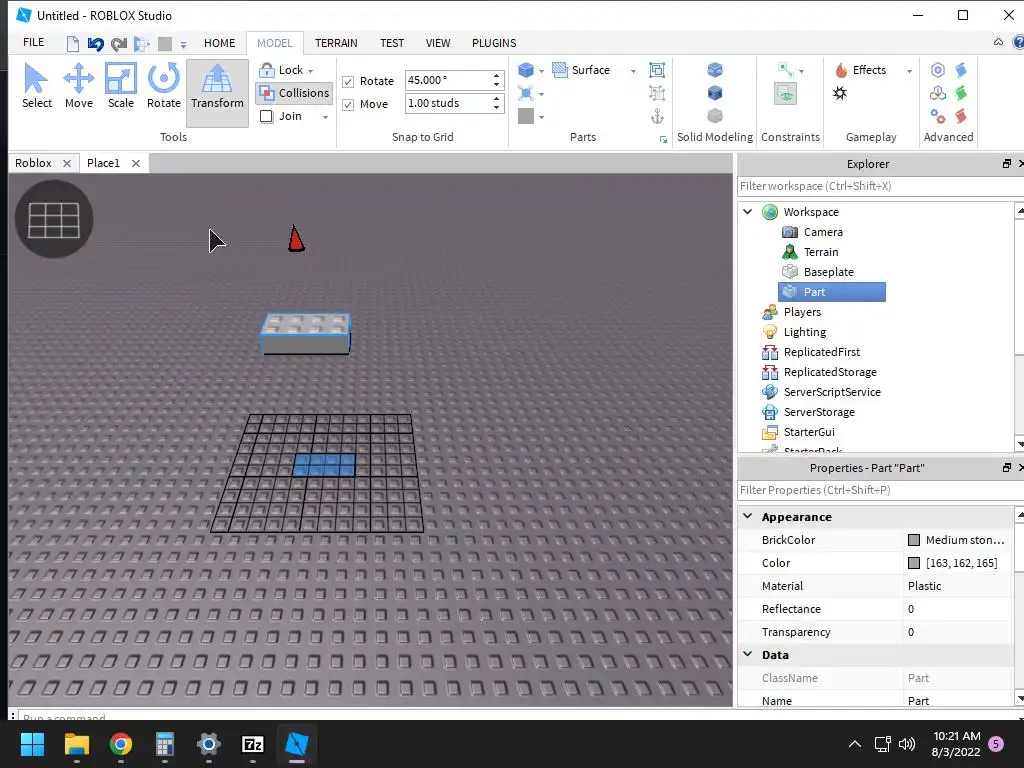Click the Separate solid modeling icon

coord(715,116)
